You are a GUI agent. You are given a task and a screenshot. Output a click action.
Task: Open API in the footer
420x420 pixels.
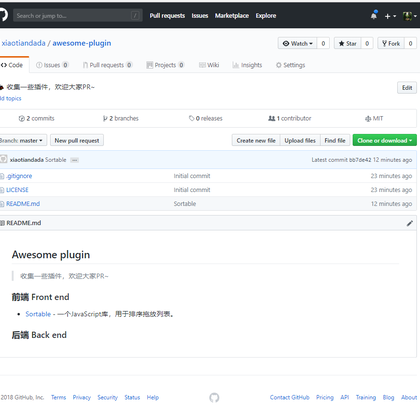(x=345, y=397)
